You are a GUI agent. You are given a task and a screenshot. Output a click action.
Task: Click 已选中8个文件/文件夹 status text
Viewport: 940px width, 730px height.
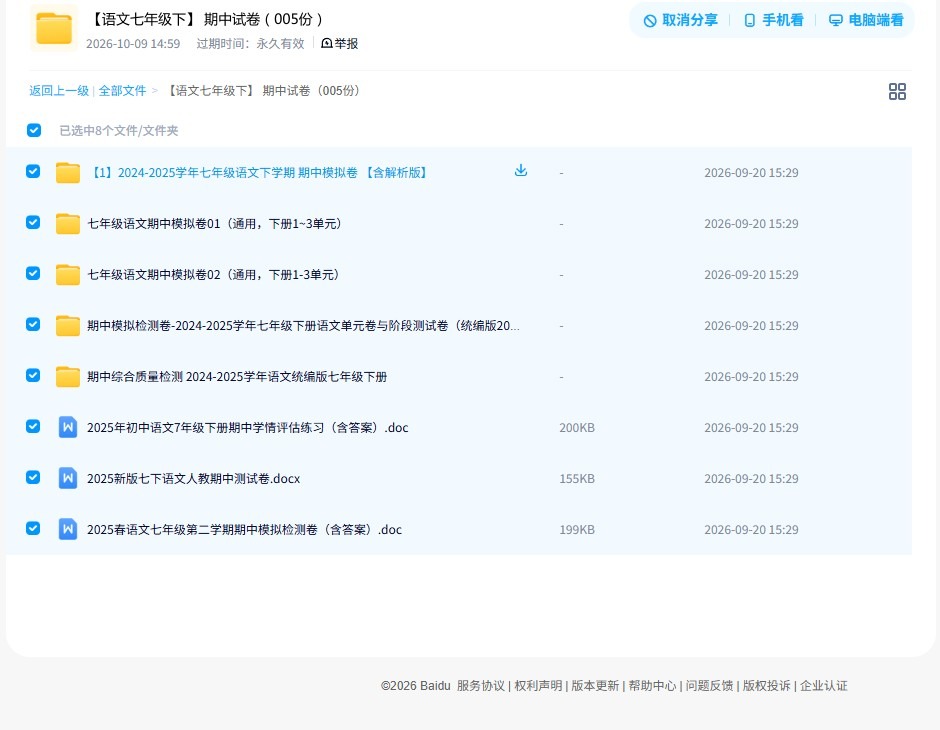[119, 131]
